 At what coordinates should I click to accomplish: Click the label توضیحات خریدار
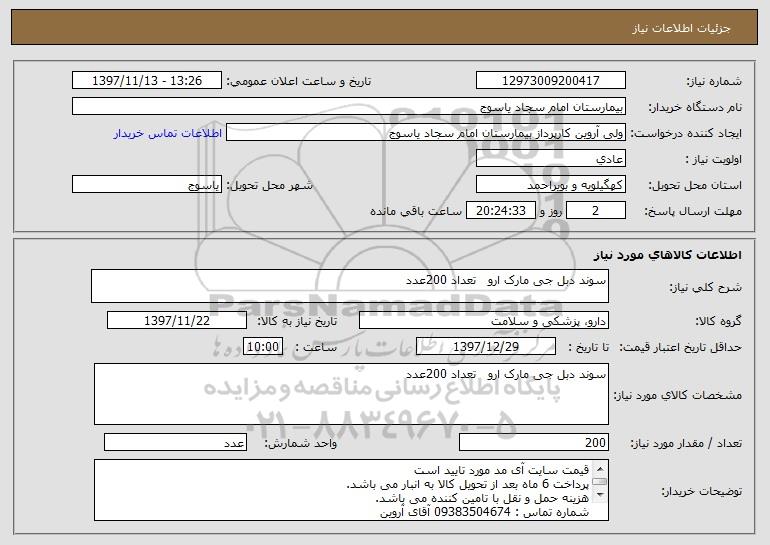701,491
